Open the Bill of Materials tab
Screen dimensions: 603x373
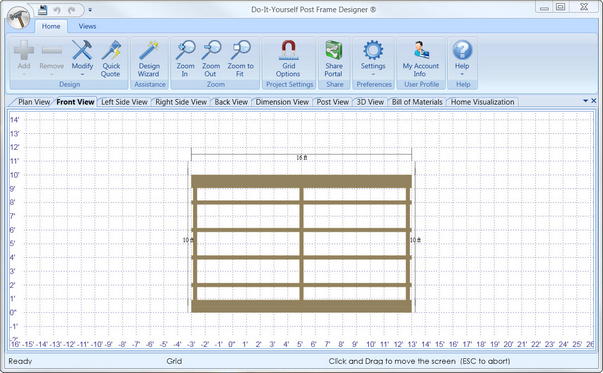coord(417,102)
